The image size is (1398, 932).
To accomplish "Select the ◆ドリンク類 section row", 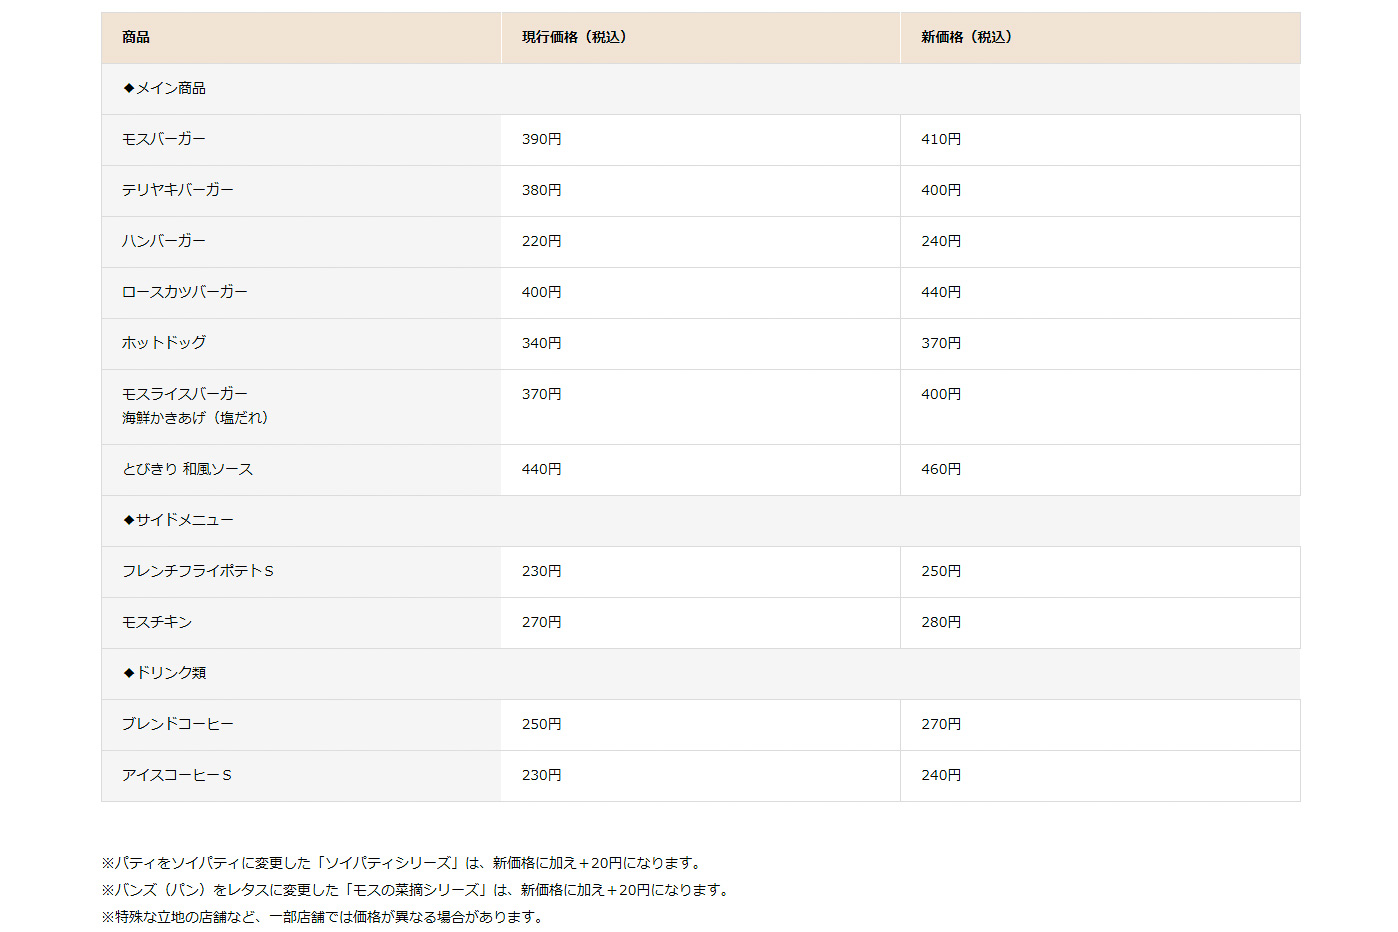I will [700, 674].
